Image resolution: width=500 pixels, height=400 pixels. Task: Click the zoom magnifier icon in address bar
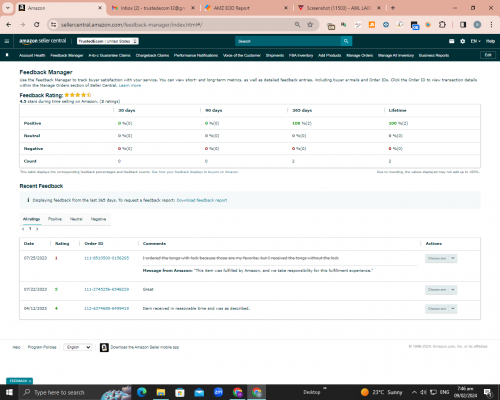point(297,25)
